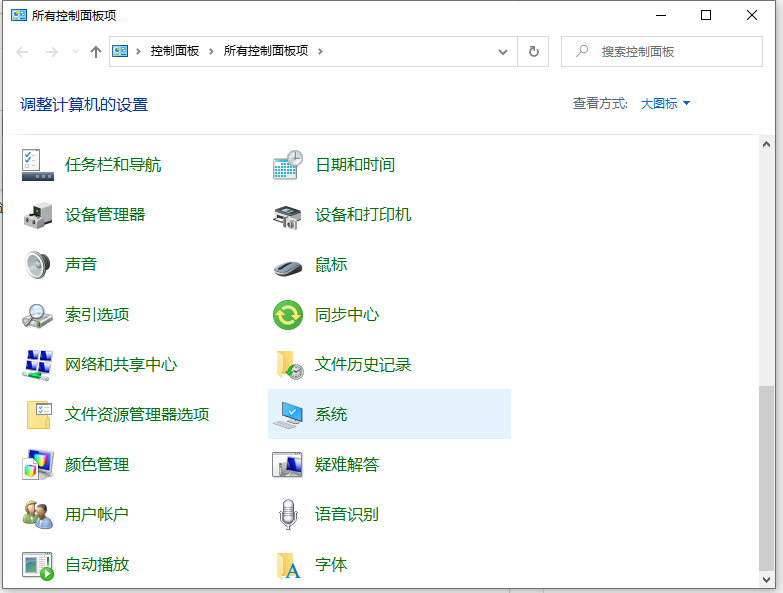The image size is (783, 593).
Task: Open the 语音识别 microphone icon
Action: coord(288,514)
